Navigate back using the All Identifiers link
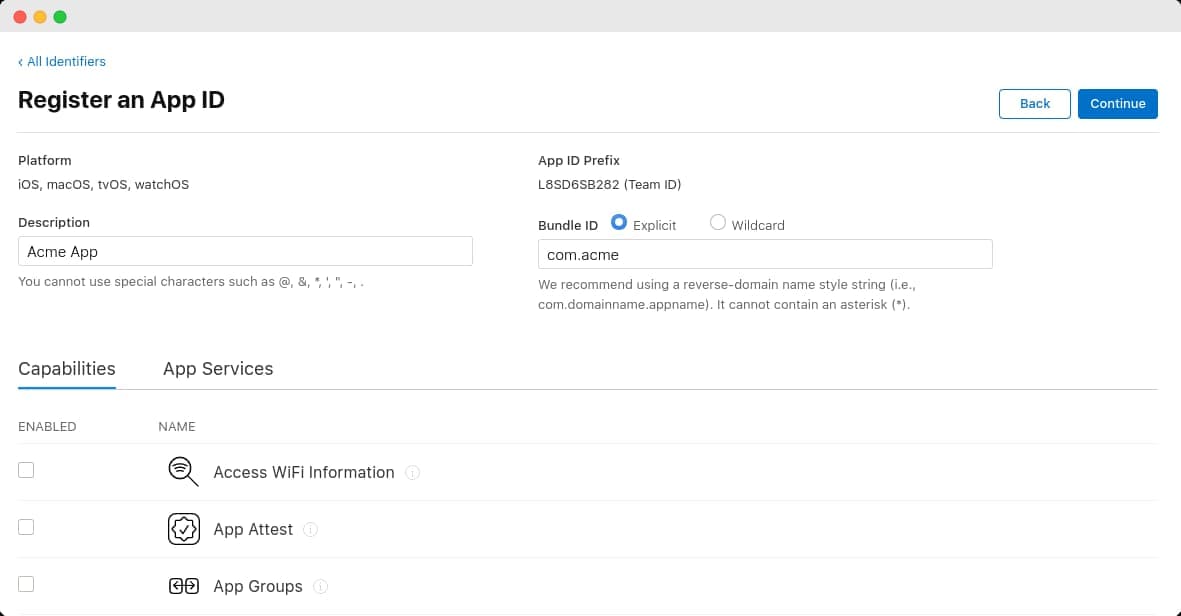The image size is (1181, 616). tap(66, 61)
